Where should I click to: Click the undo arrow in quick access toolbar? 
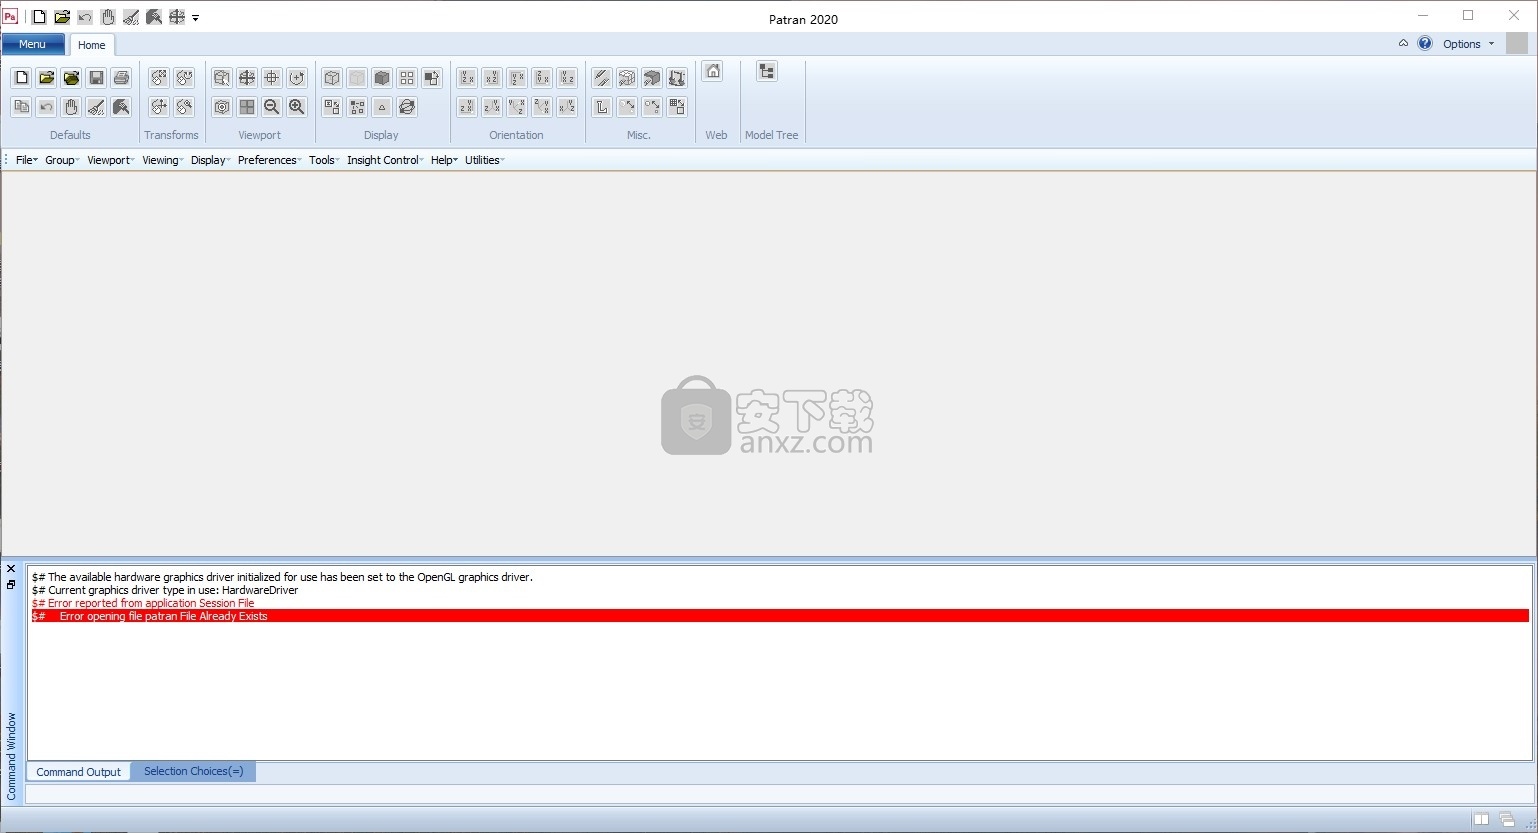(85, 17)
